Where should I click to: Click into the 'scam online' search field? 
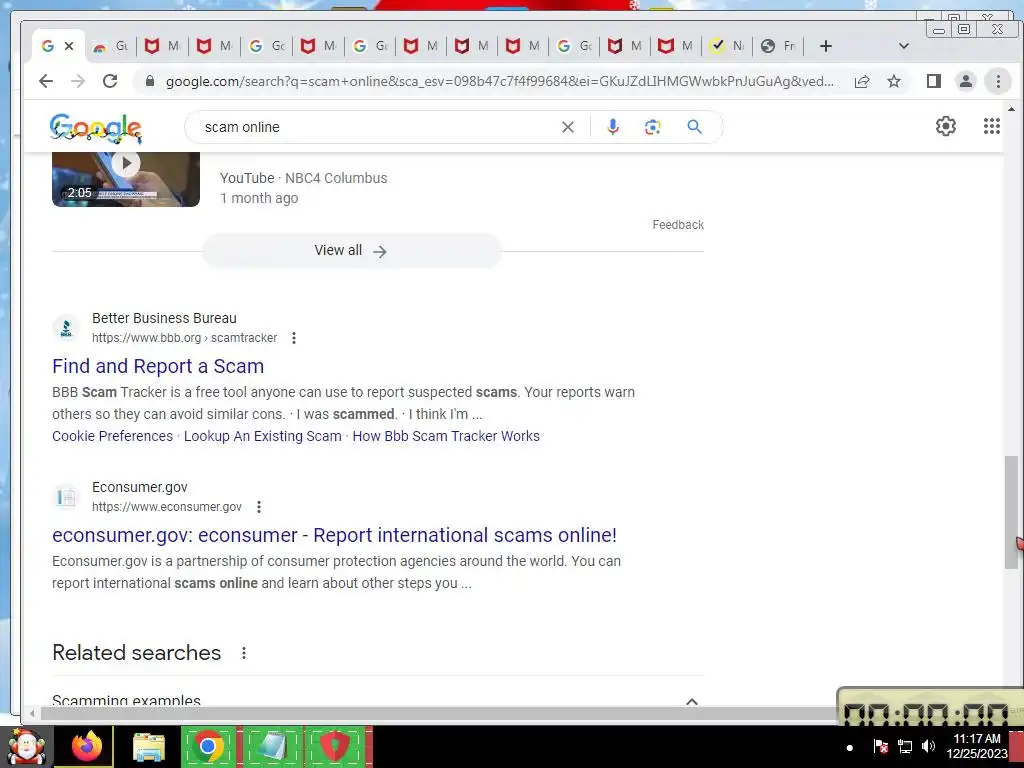(x=377, y=127)
